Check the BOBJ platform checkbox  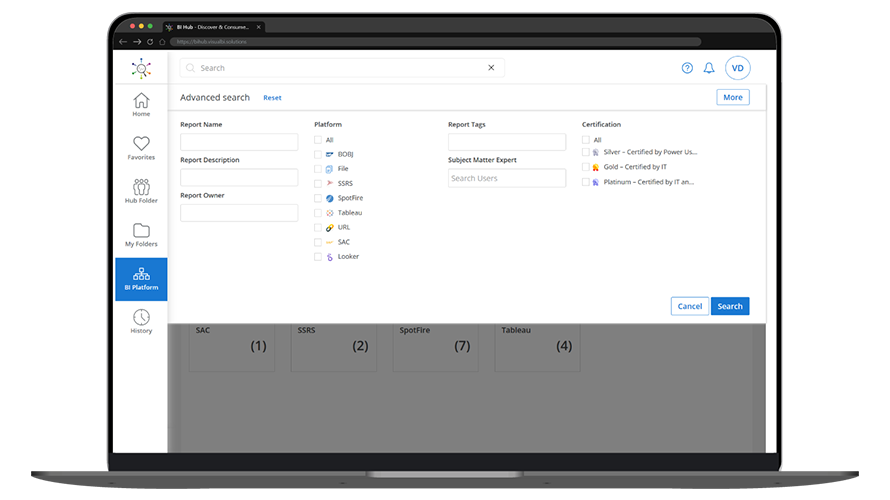click(318, 154)
